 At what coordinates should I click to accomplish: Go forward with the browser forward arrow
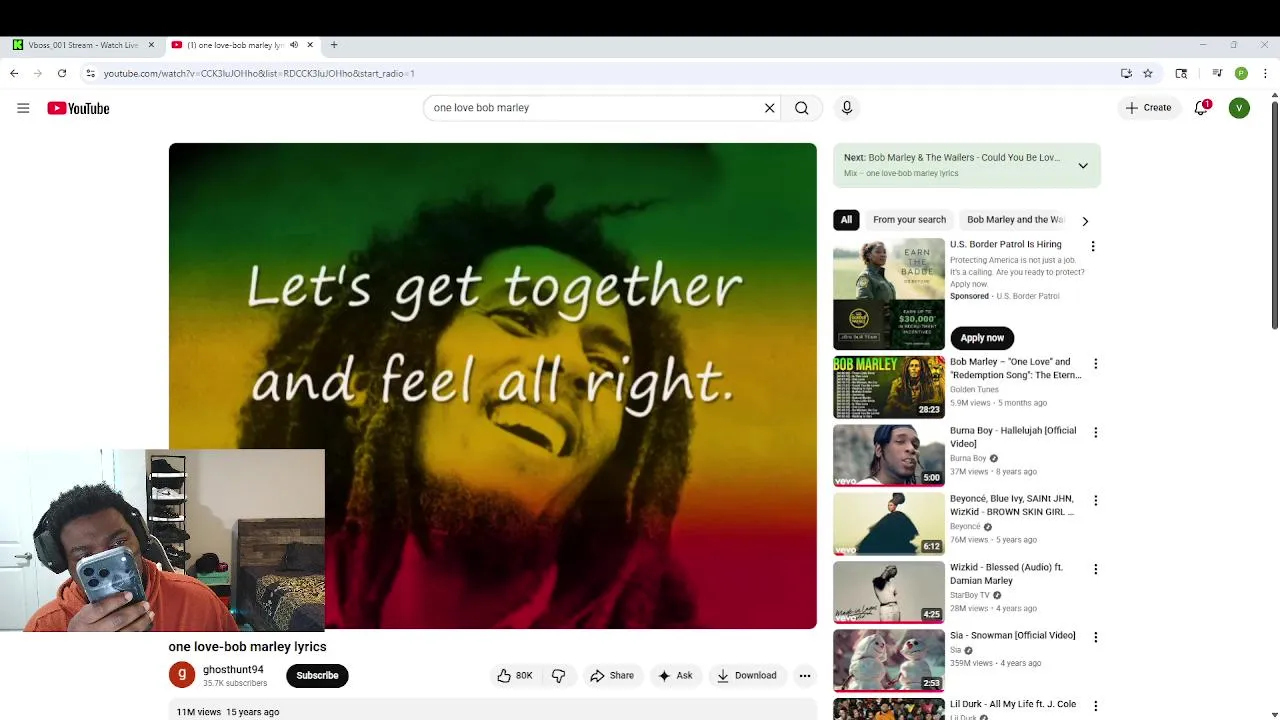[x=38, y=73]
